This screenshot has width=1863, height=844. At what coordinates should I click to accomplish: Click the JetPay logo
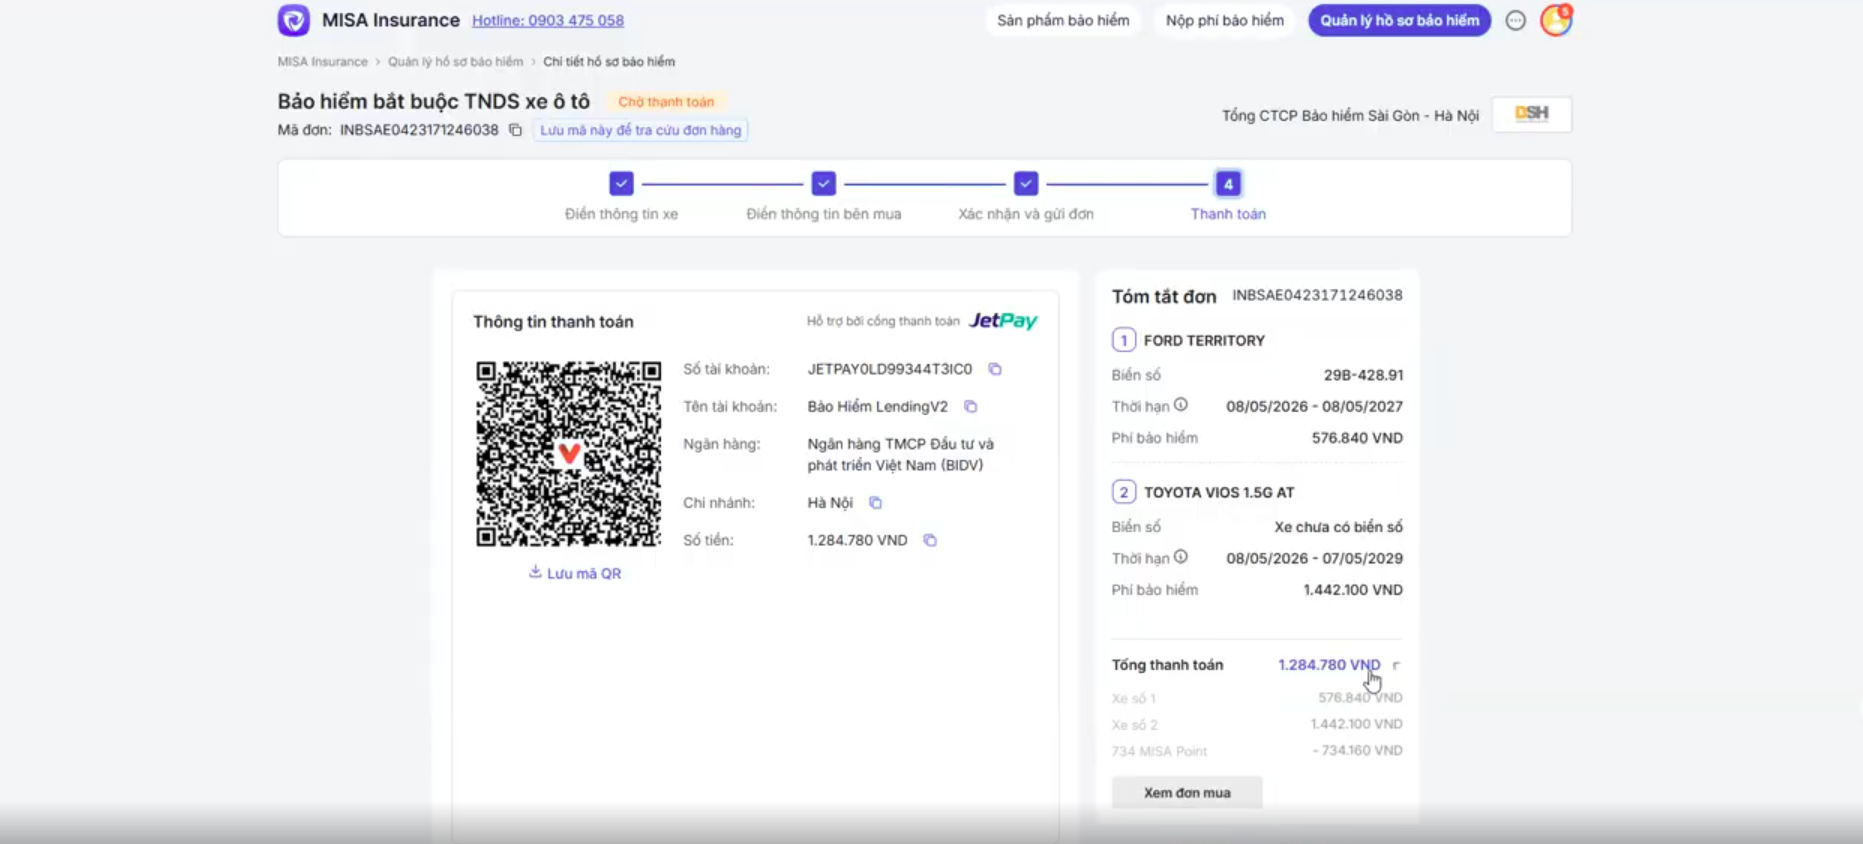pyautogui.click(x=1003, y=321)
